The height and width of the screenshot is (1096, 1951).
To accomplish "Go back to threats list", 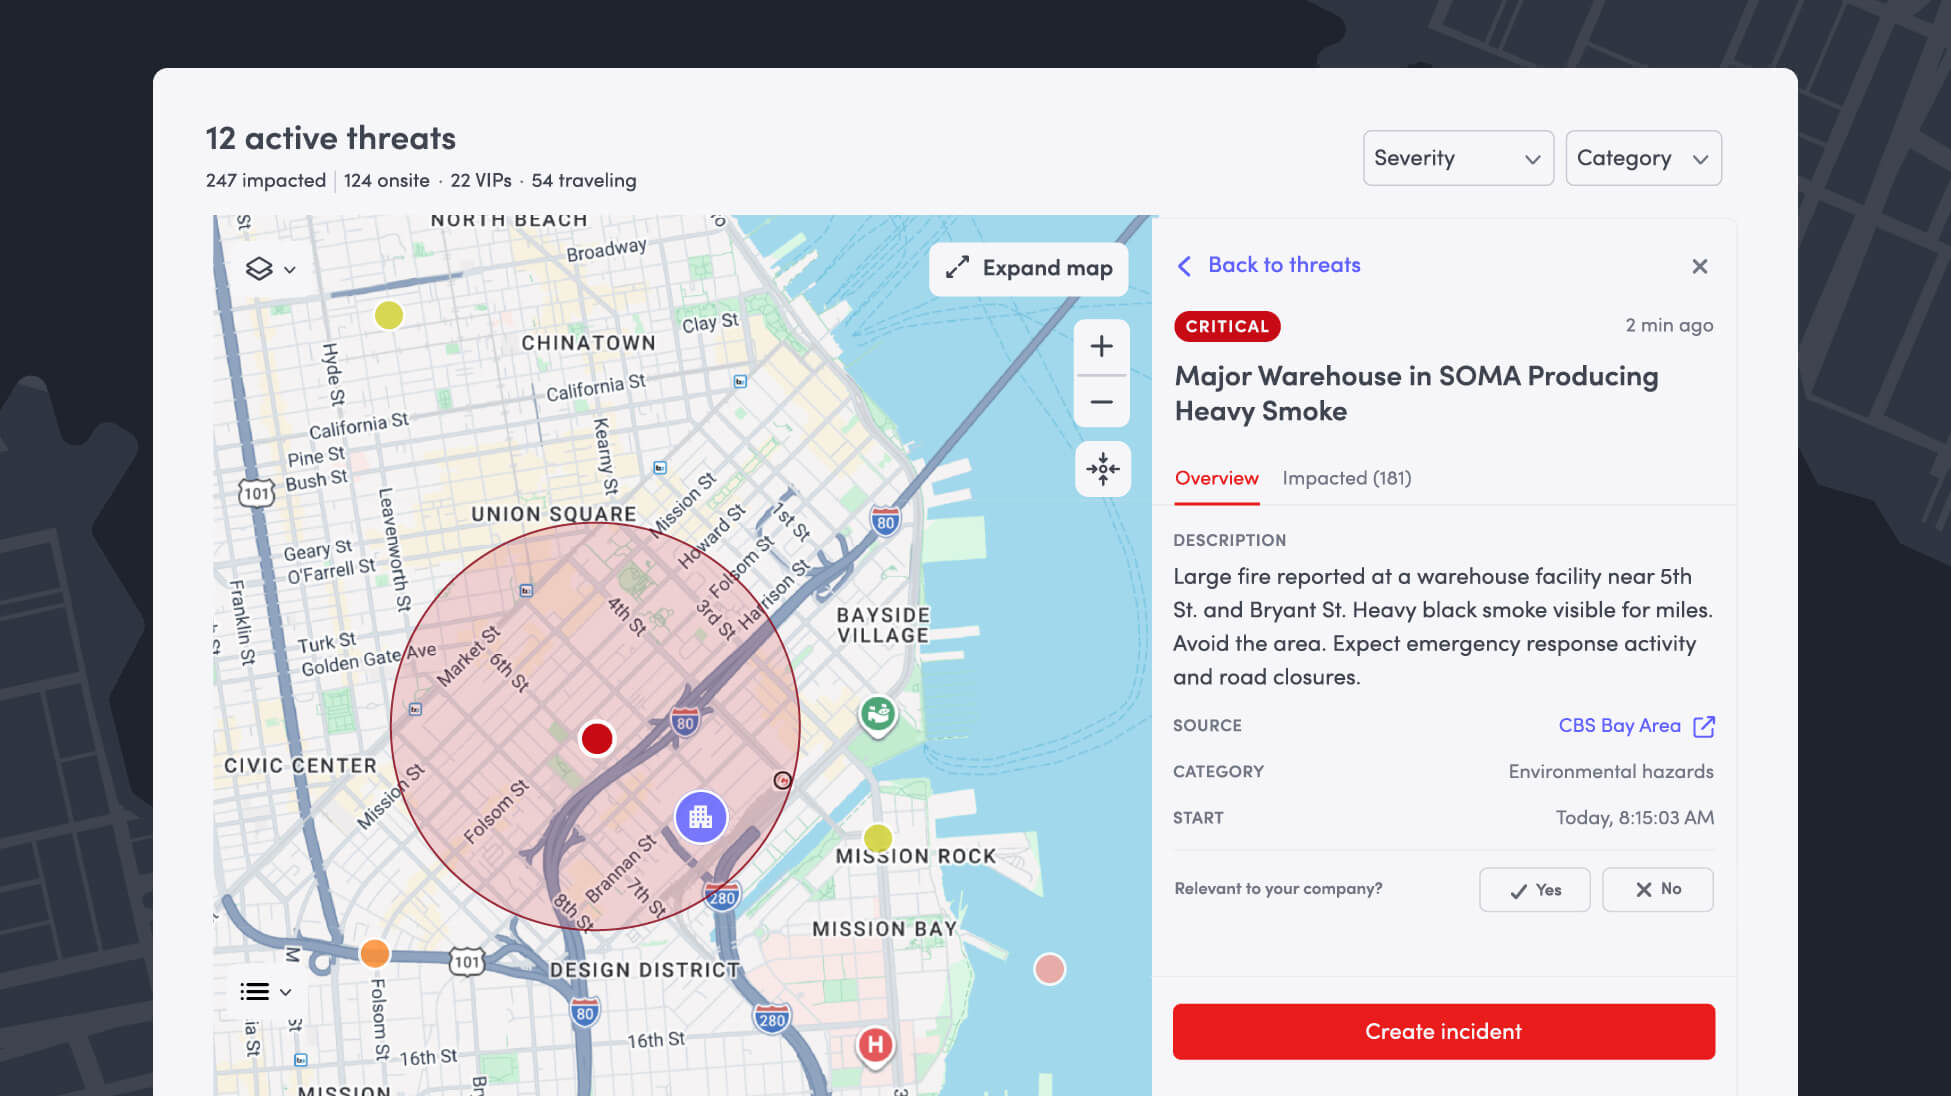I will 1269,265.
